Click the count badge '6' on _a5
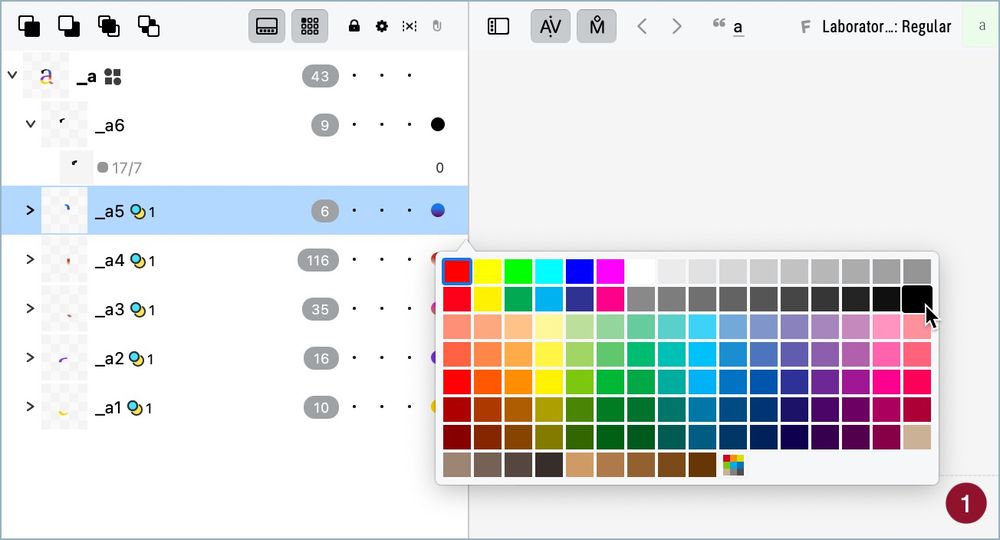This screenshot has width=1000, height=540. pos(325,211)
